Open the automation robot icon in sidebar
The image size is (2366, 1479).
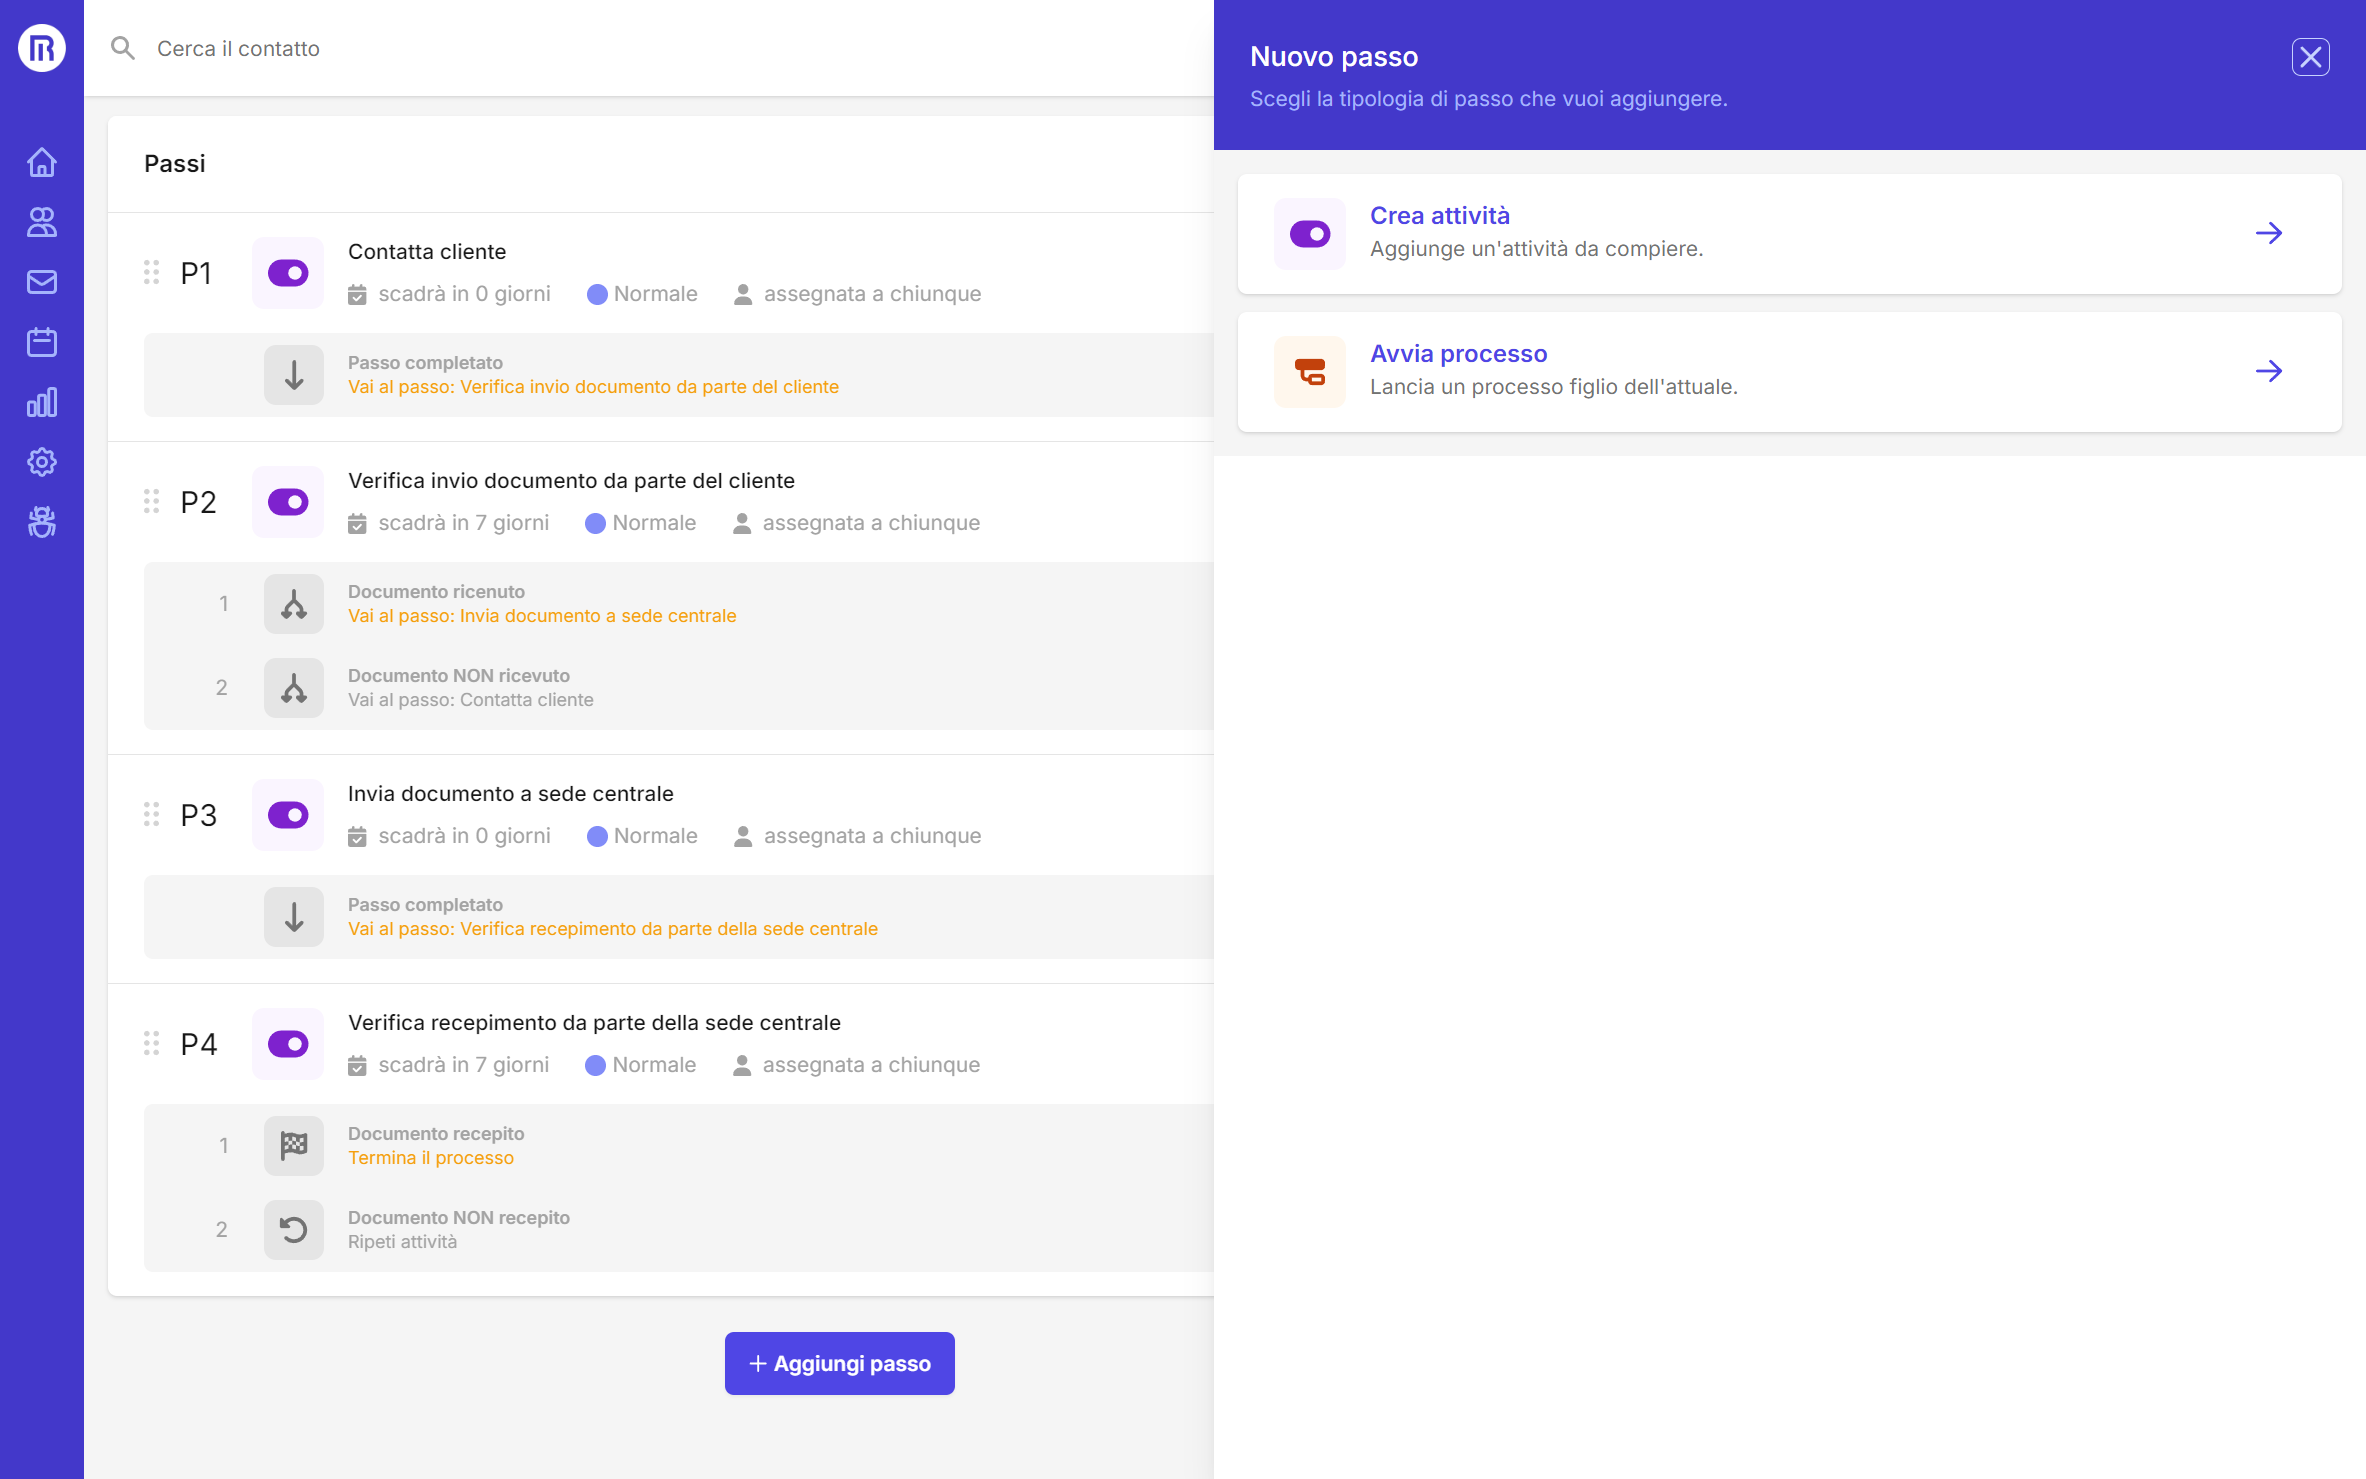coord(42,522)
